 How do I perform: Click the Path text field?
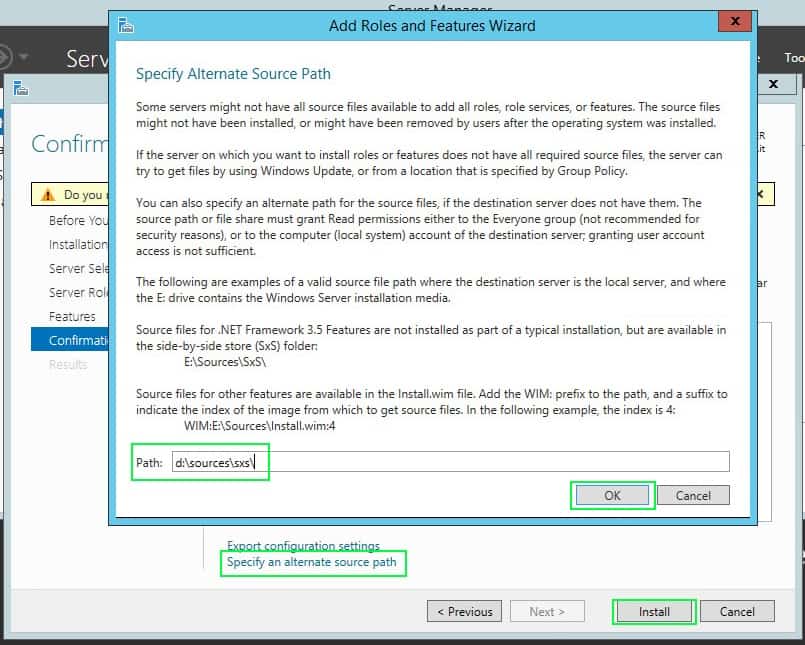pyautogui.click(x=450, y=462)
